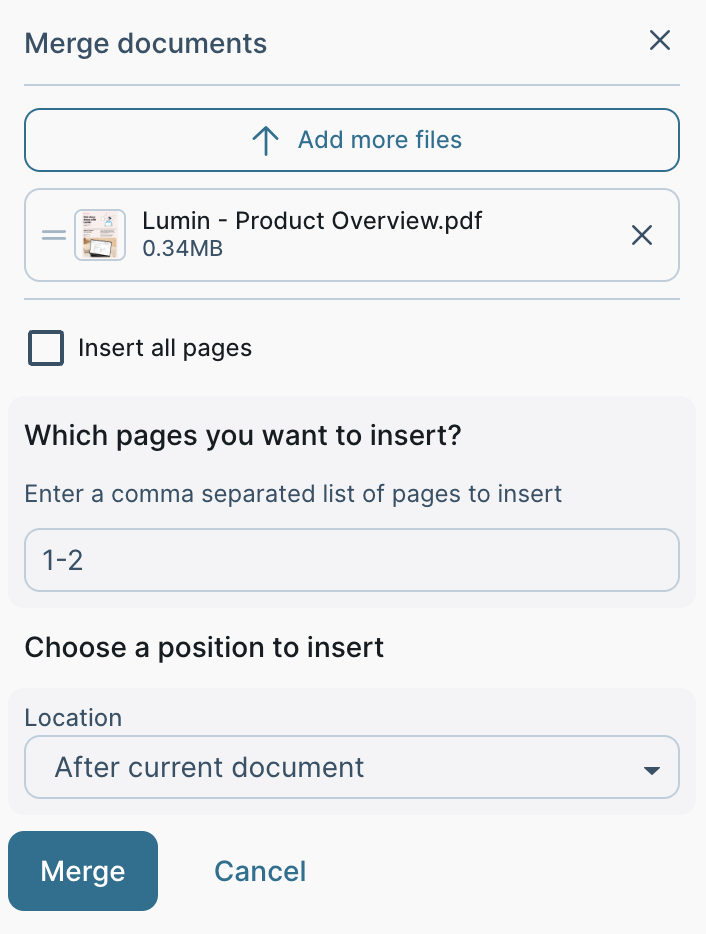Image resolution: width=706 pixels, height=934 pixels.
Task: Click the pages input field showing 1-2
Action: click(352, 560)
